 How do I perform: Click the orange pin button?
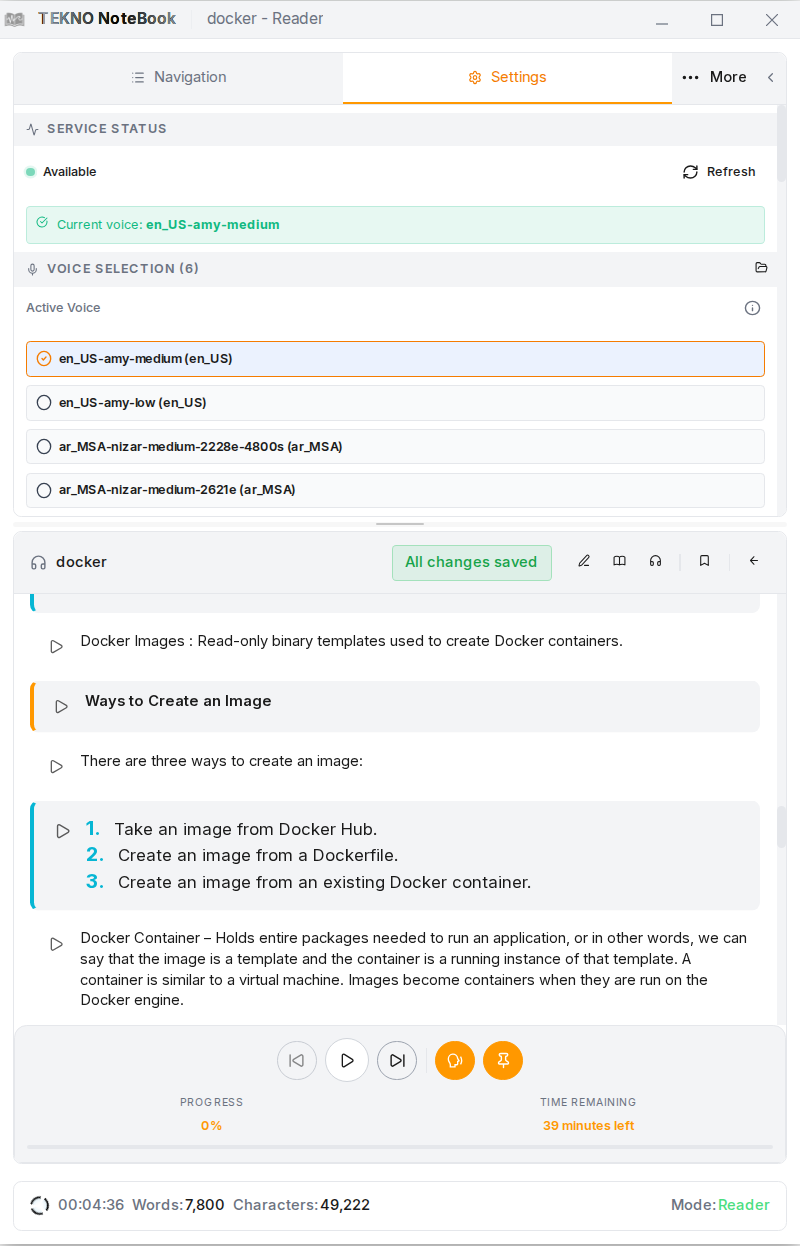coord(503,1060)
